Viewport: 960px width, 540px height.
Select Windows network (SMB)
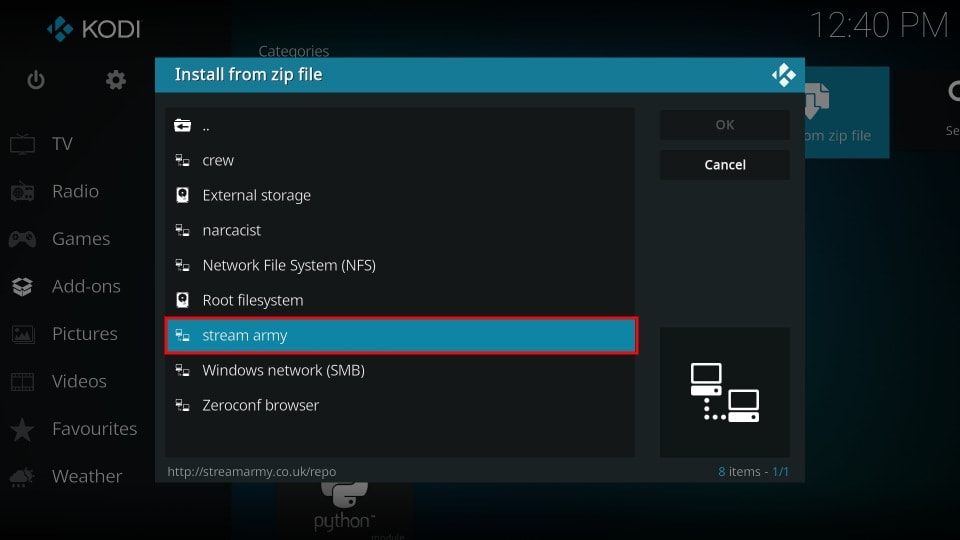pyautogui.click(x=400, y=370)
